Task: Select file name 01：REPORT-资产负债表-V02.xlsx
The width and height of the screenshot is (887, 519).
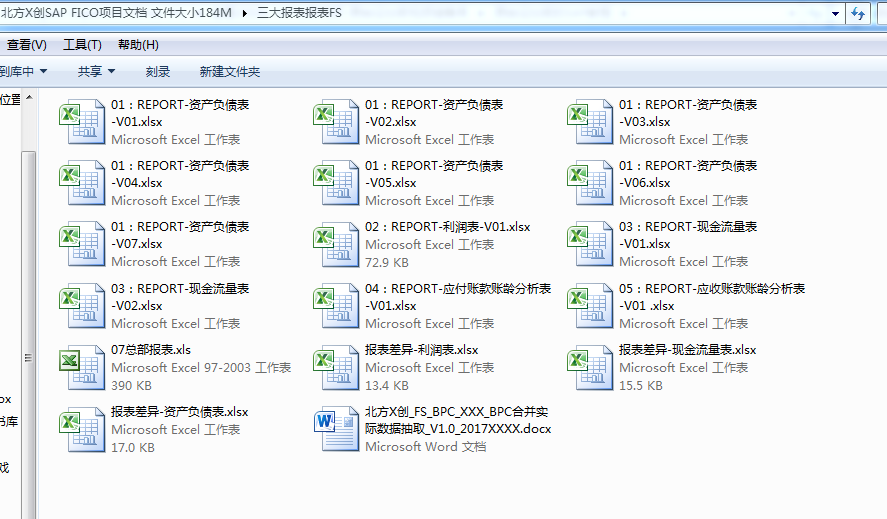Action: pyautogui.click(x=434, y=113)
